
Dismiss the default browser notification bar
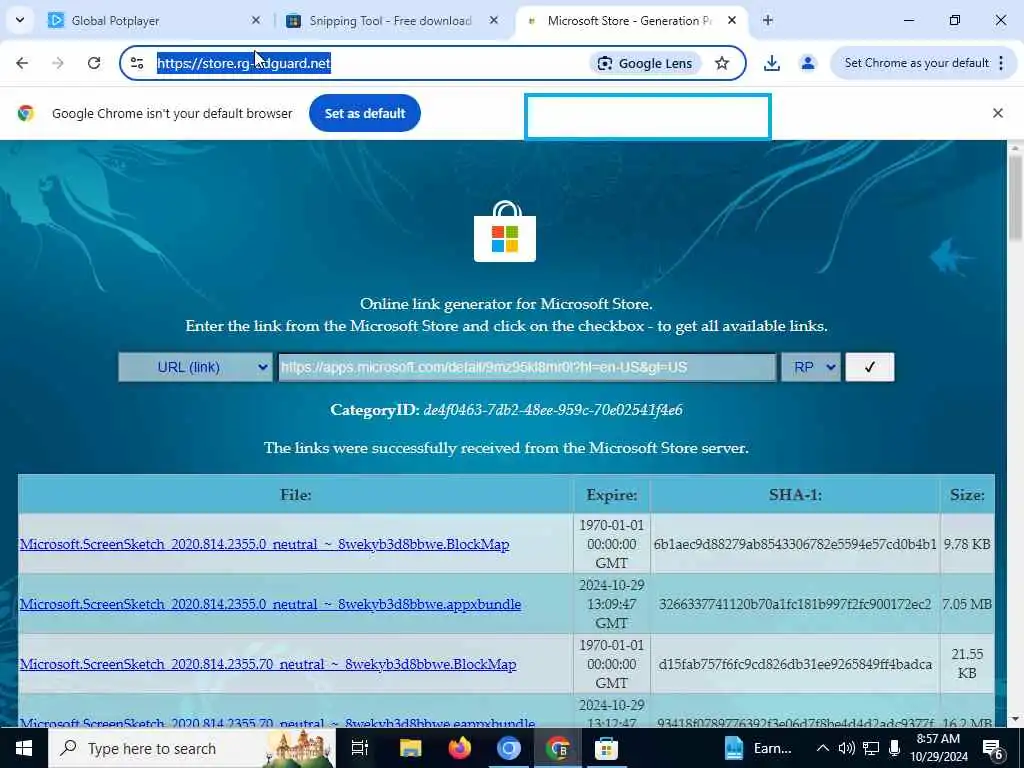coord(997,113)
